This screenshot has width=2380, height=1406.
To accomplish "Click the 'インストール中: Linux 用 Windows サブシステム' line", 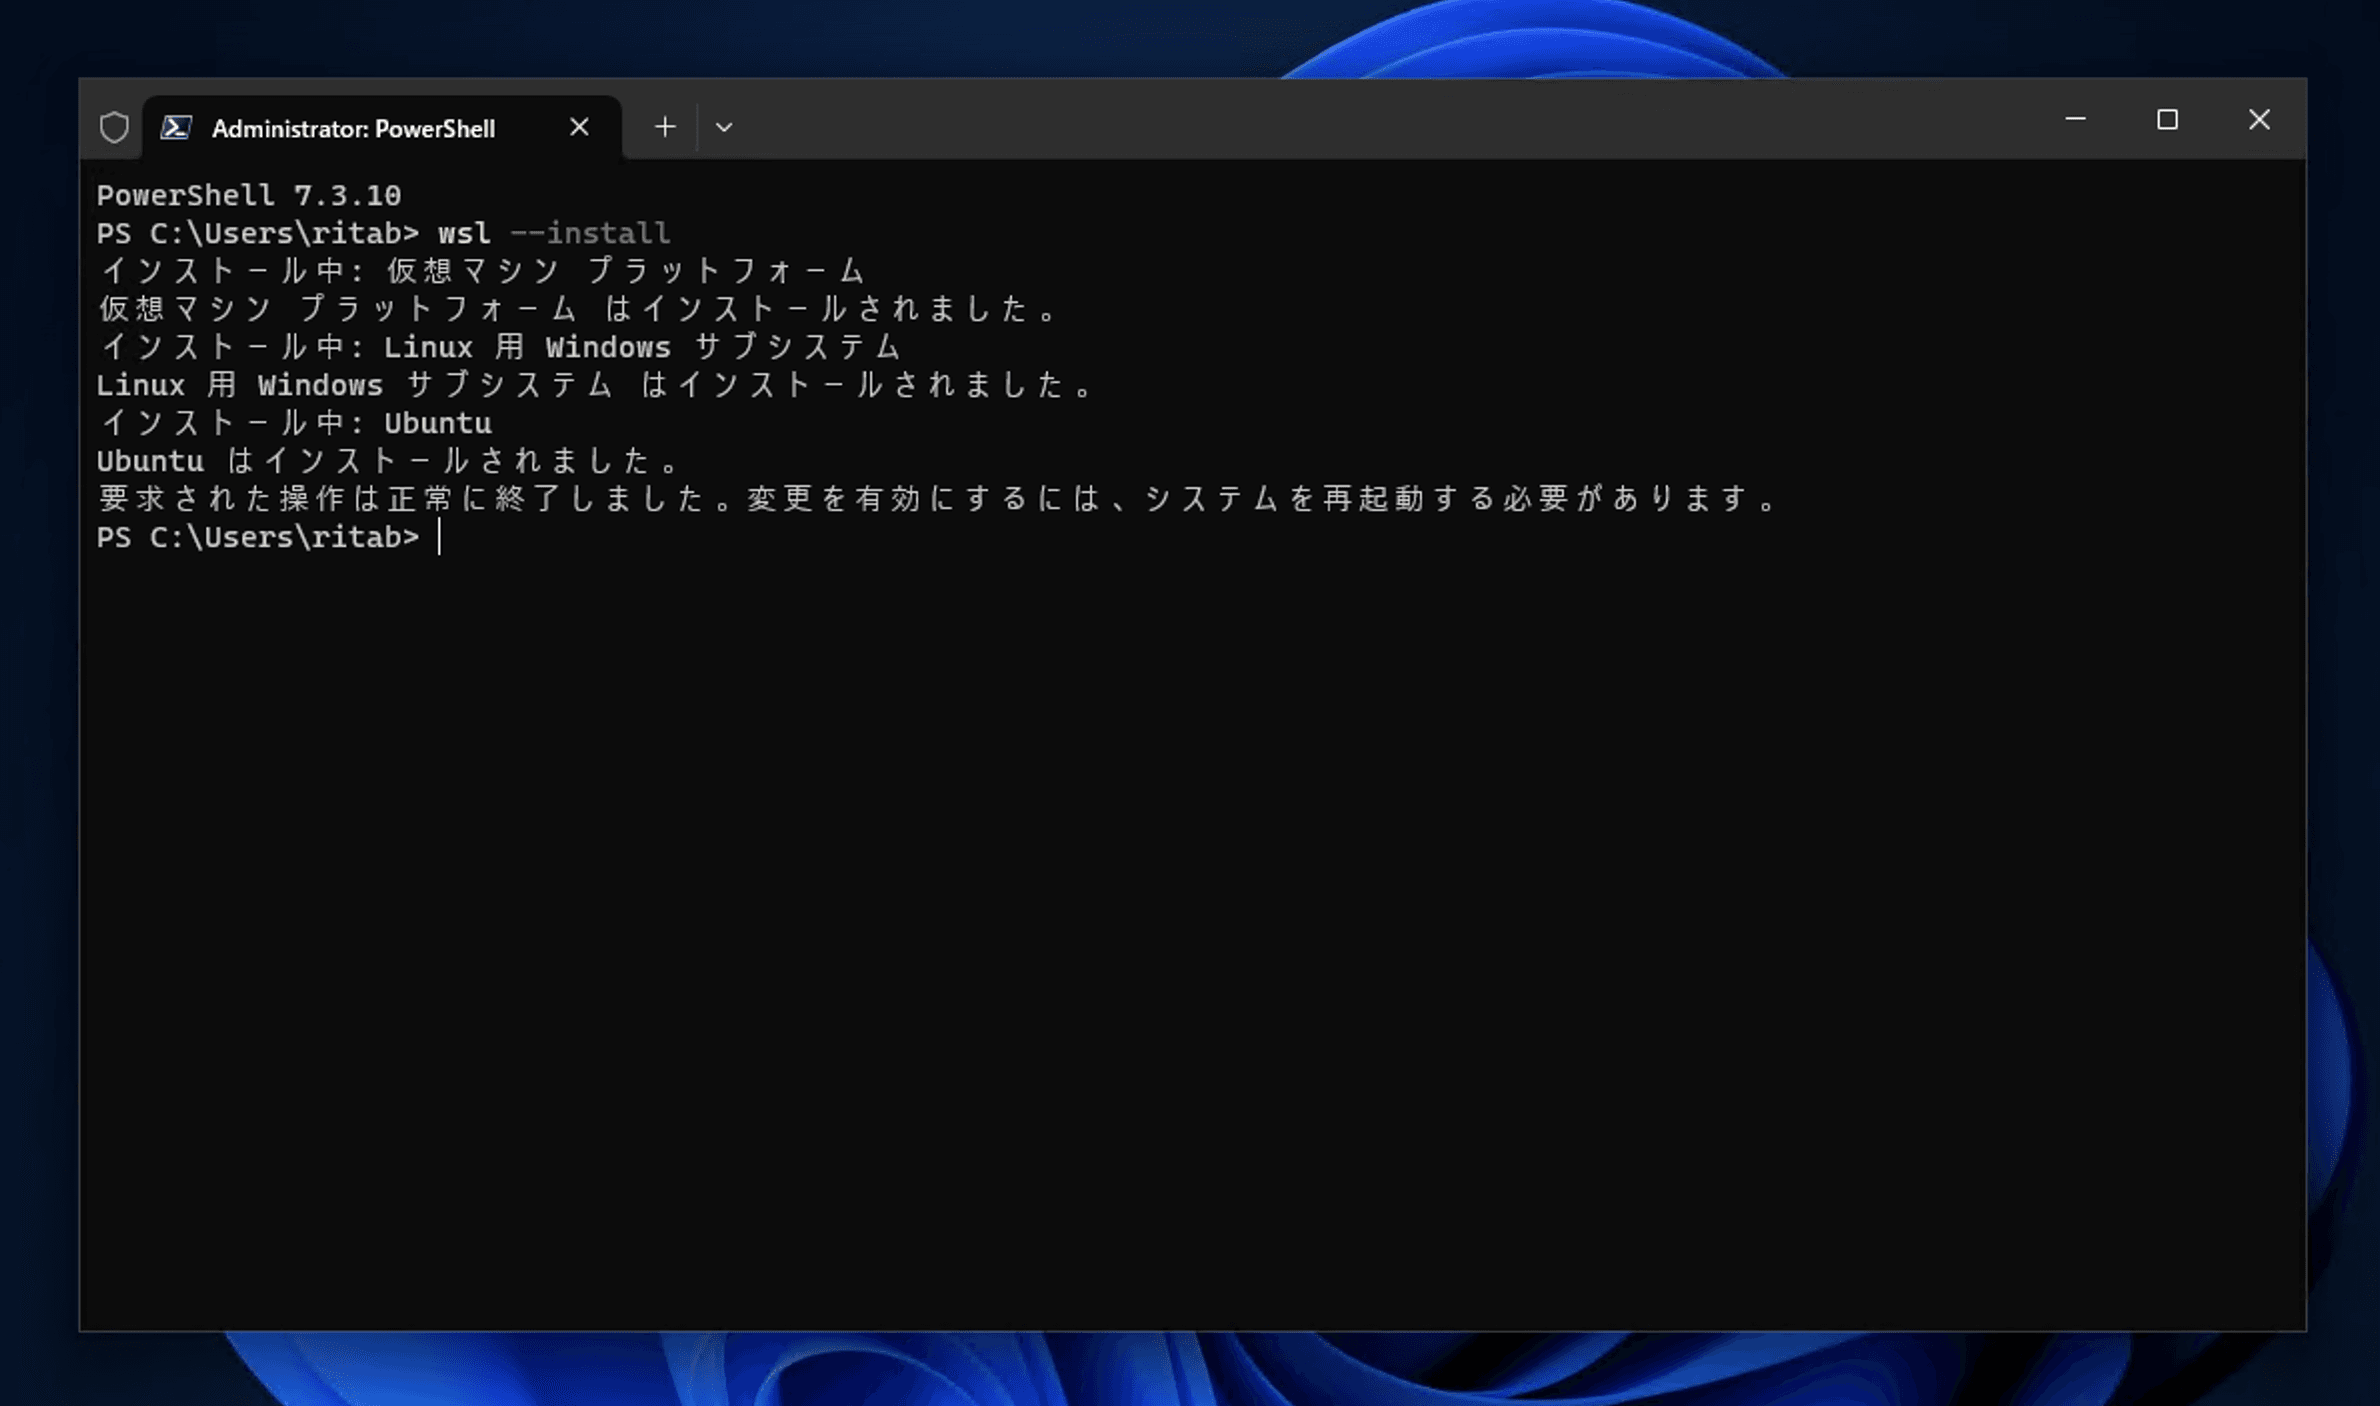I will [500, 347].
